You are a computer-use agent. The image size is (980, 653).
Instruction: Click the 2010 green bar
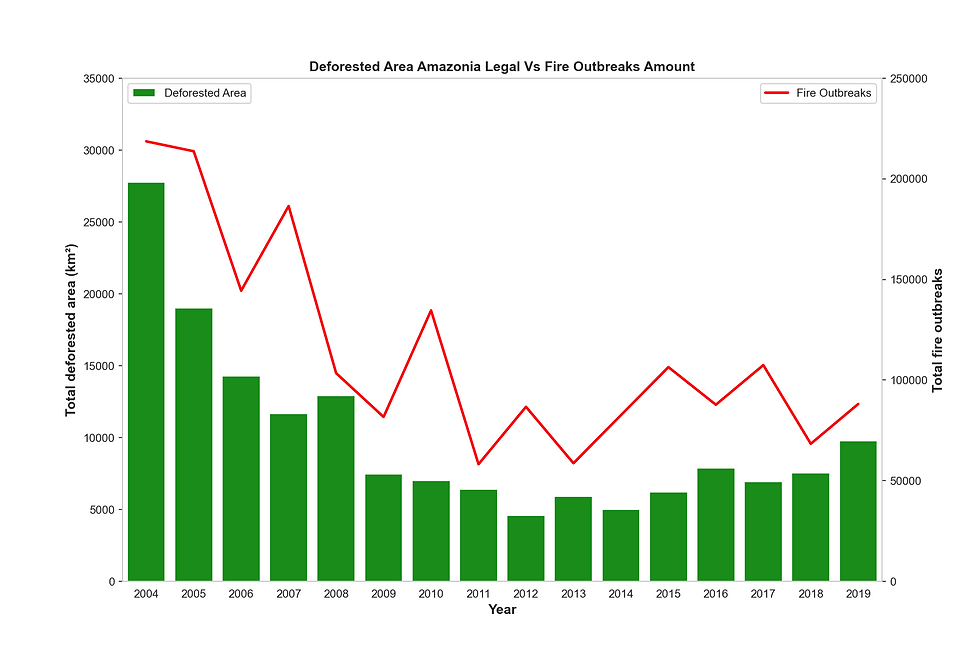(431, 531)
